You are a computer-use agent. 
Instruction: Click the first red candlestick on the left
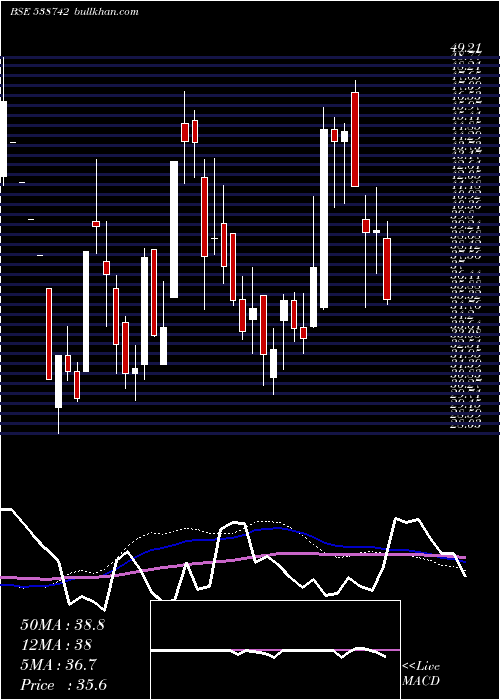coord(49,334)
